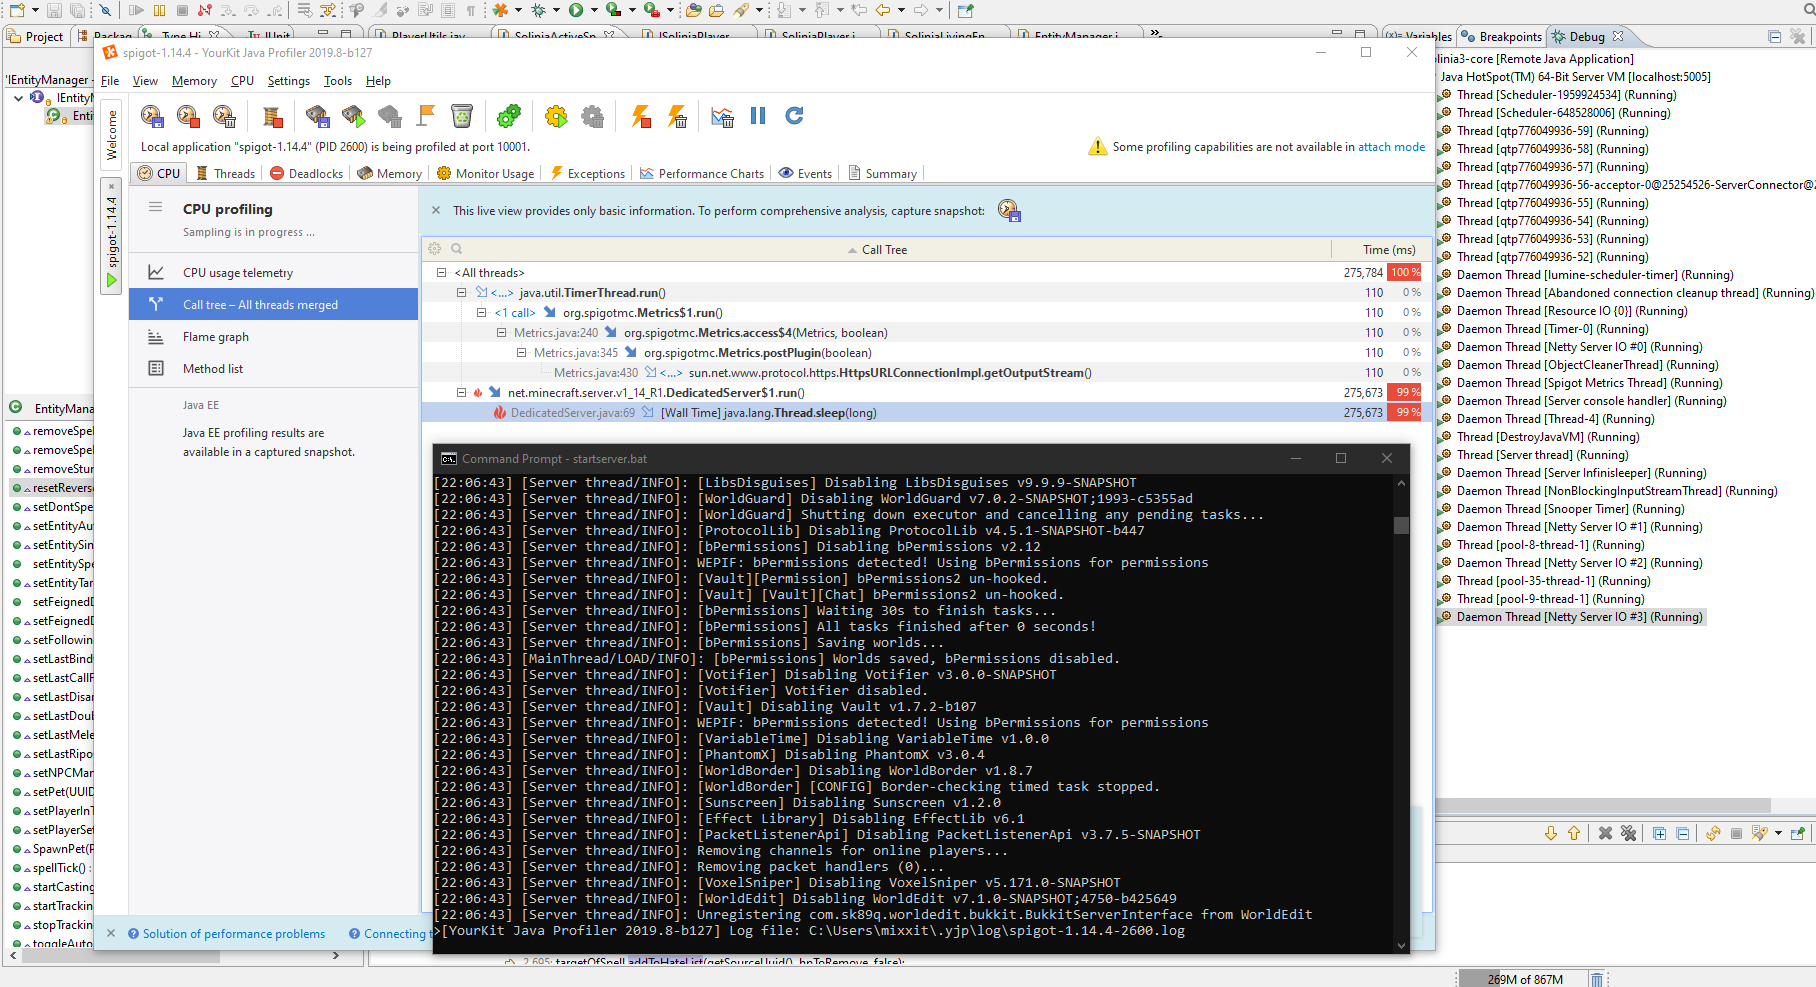
Task: Collapse org.spigotmc.Metrics$1.run() node
Action: [481, 313]
